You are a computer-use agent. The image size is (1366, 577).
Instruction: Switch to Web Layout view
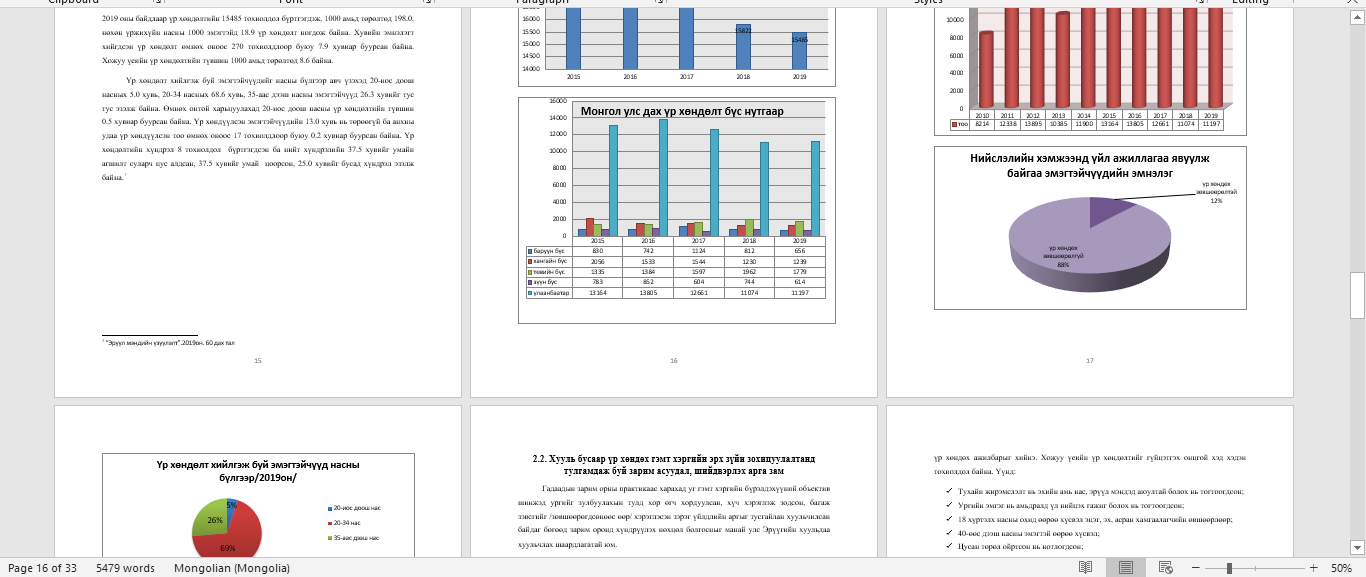point(1165,567)
